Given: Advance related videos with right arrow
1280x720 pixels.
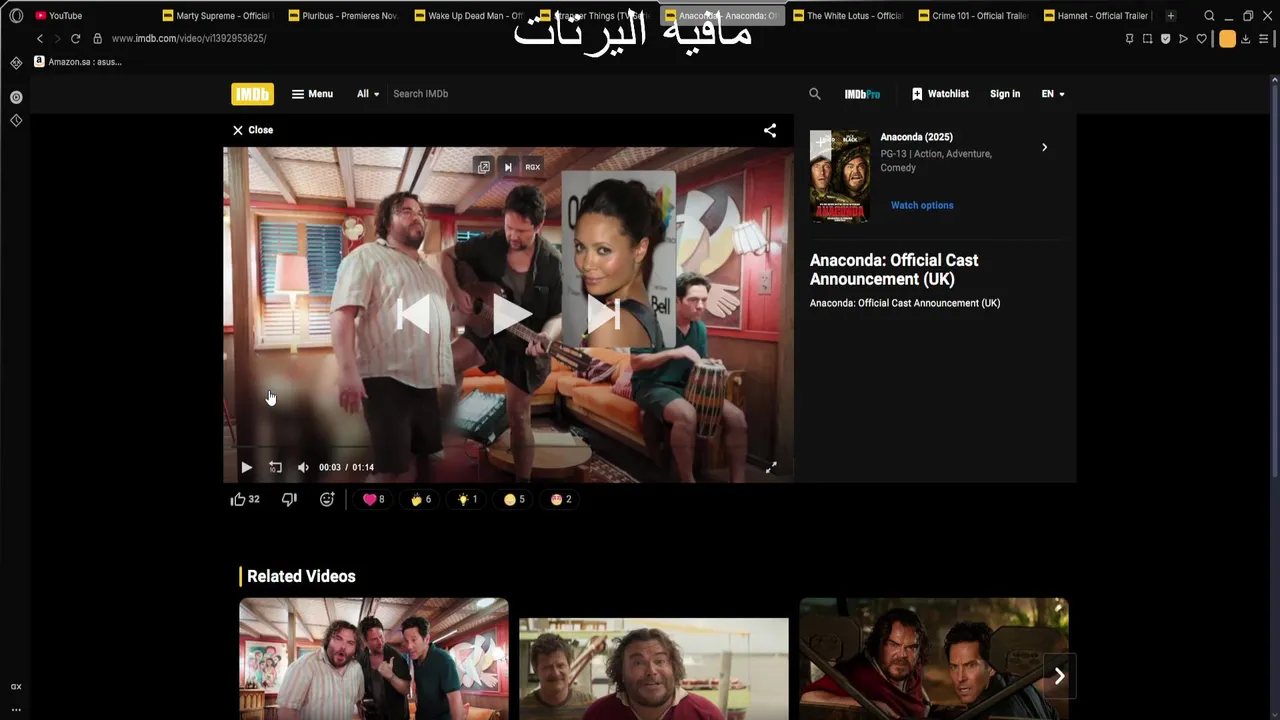Looking at the screenshot, I should pos(1060,676).
